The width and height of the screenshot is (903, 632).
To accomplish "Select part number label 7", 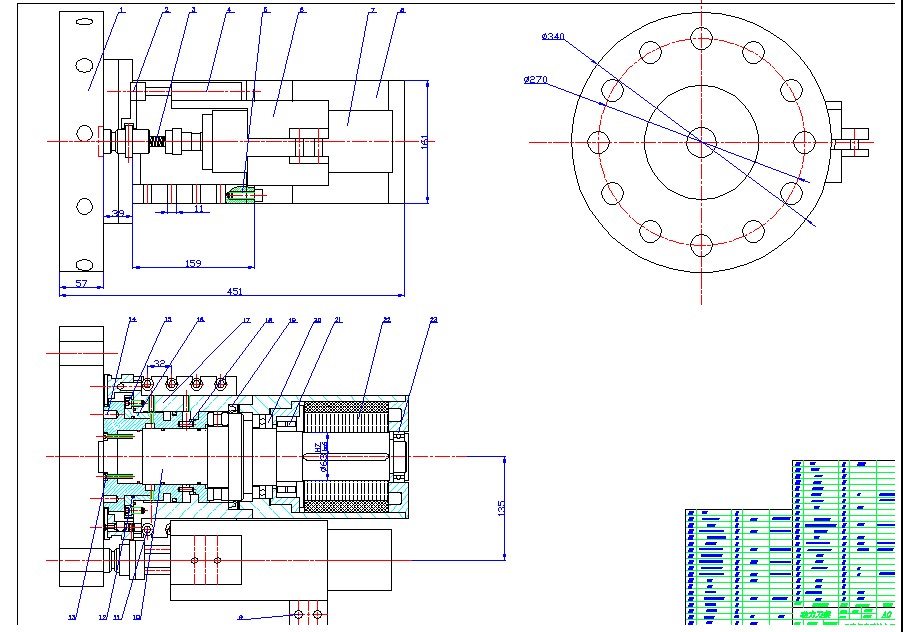I will tap(372, 10).
